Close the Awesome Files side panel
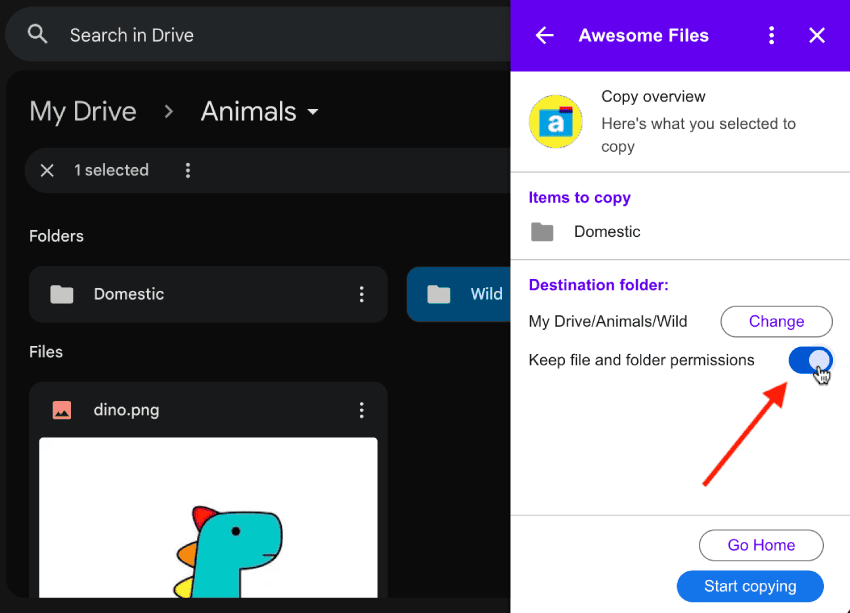 tap(816, 36)
